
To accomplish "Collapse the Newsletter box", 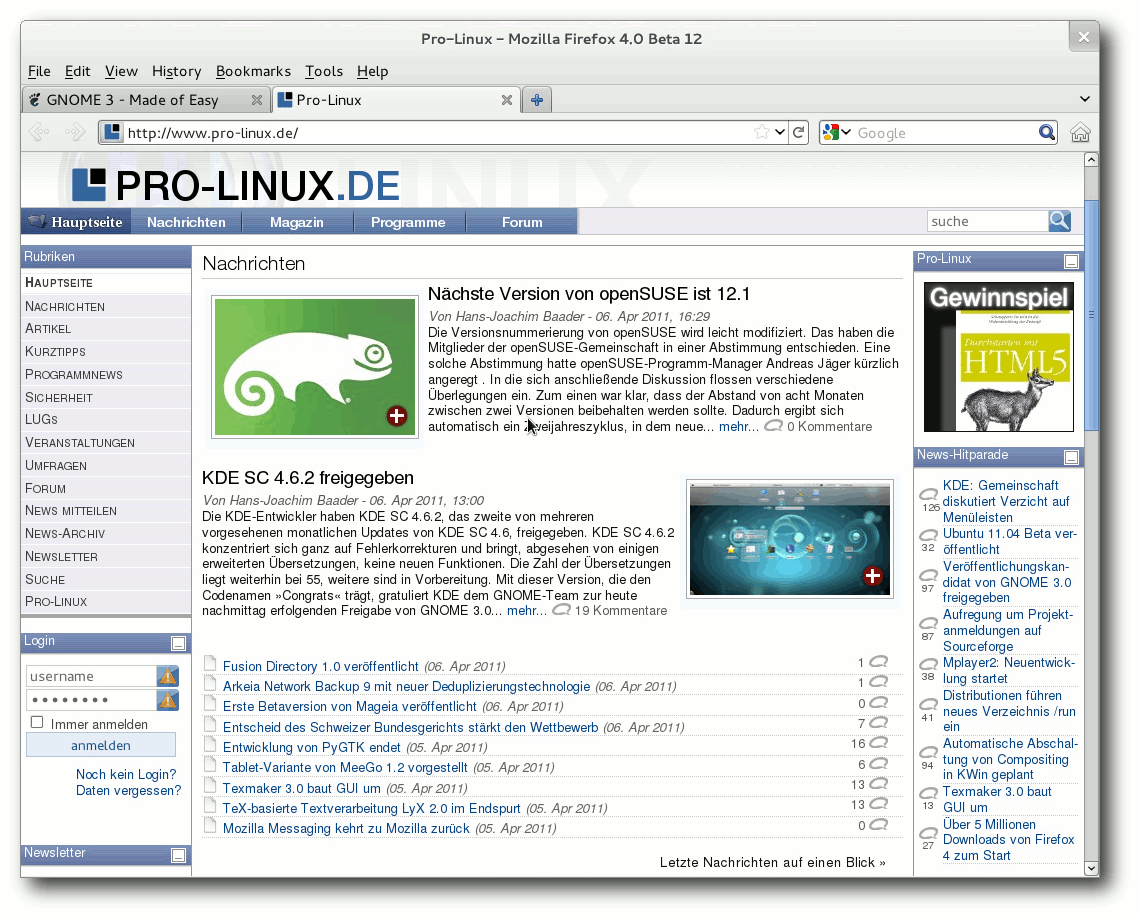I will pos(178,855).
